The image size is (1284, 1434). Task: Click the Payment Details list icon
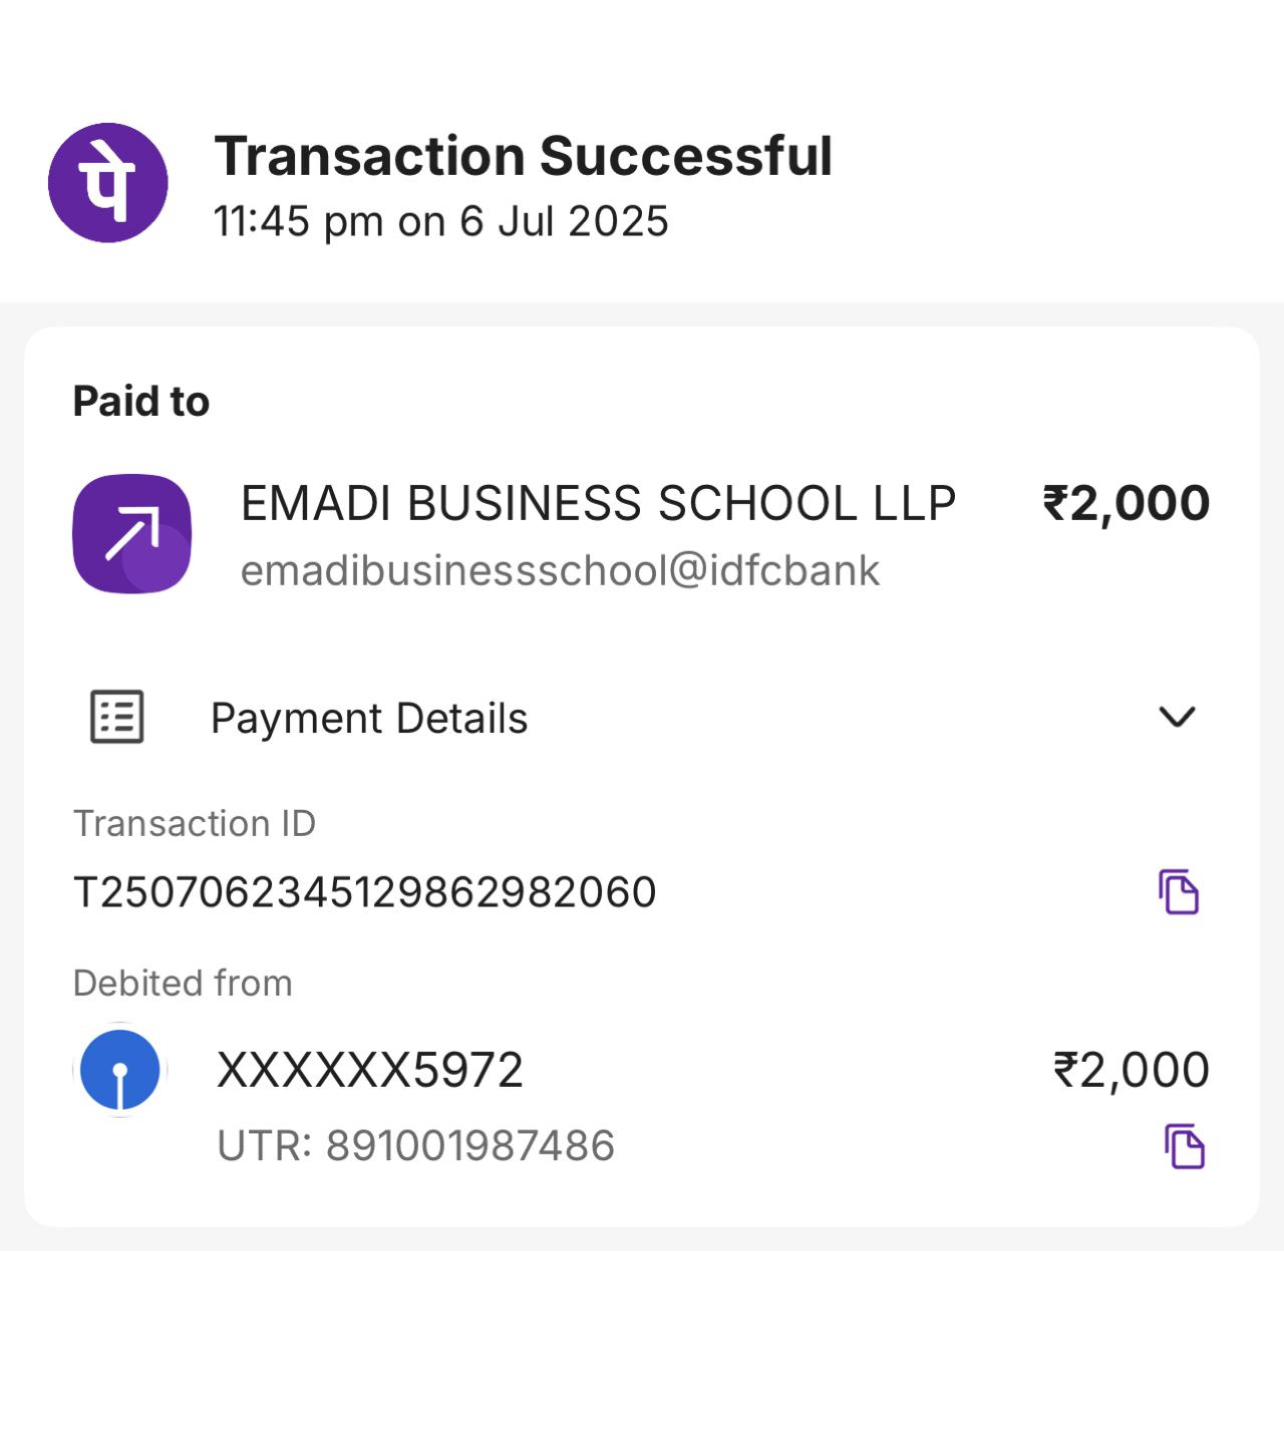click(117, 717)
